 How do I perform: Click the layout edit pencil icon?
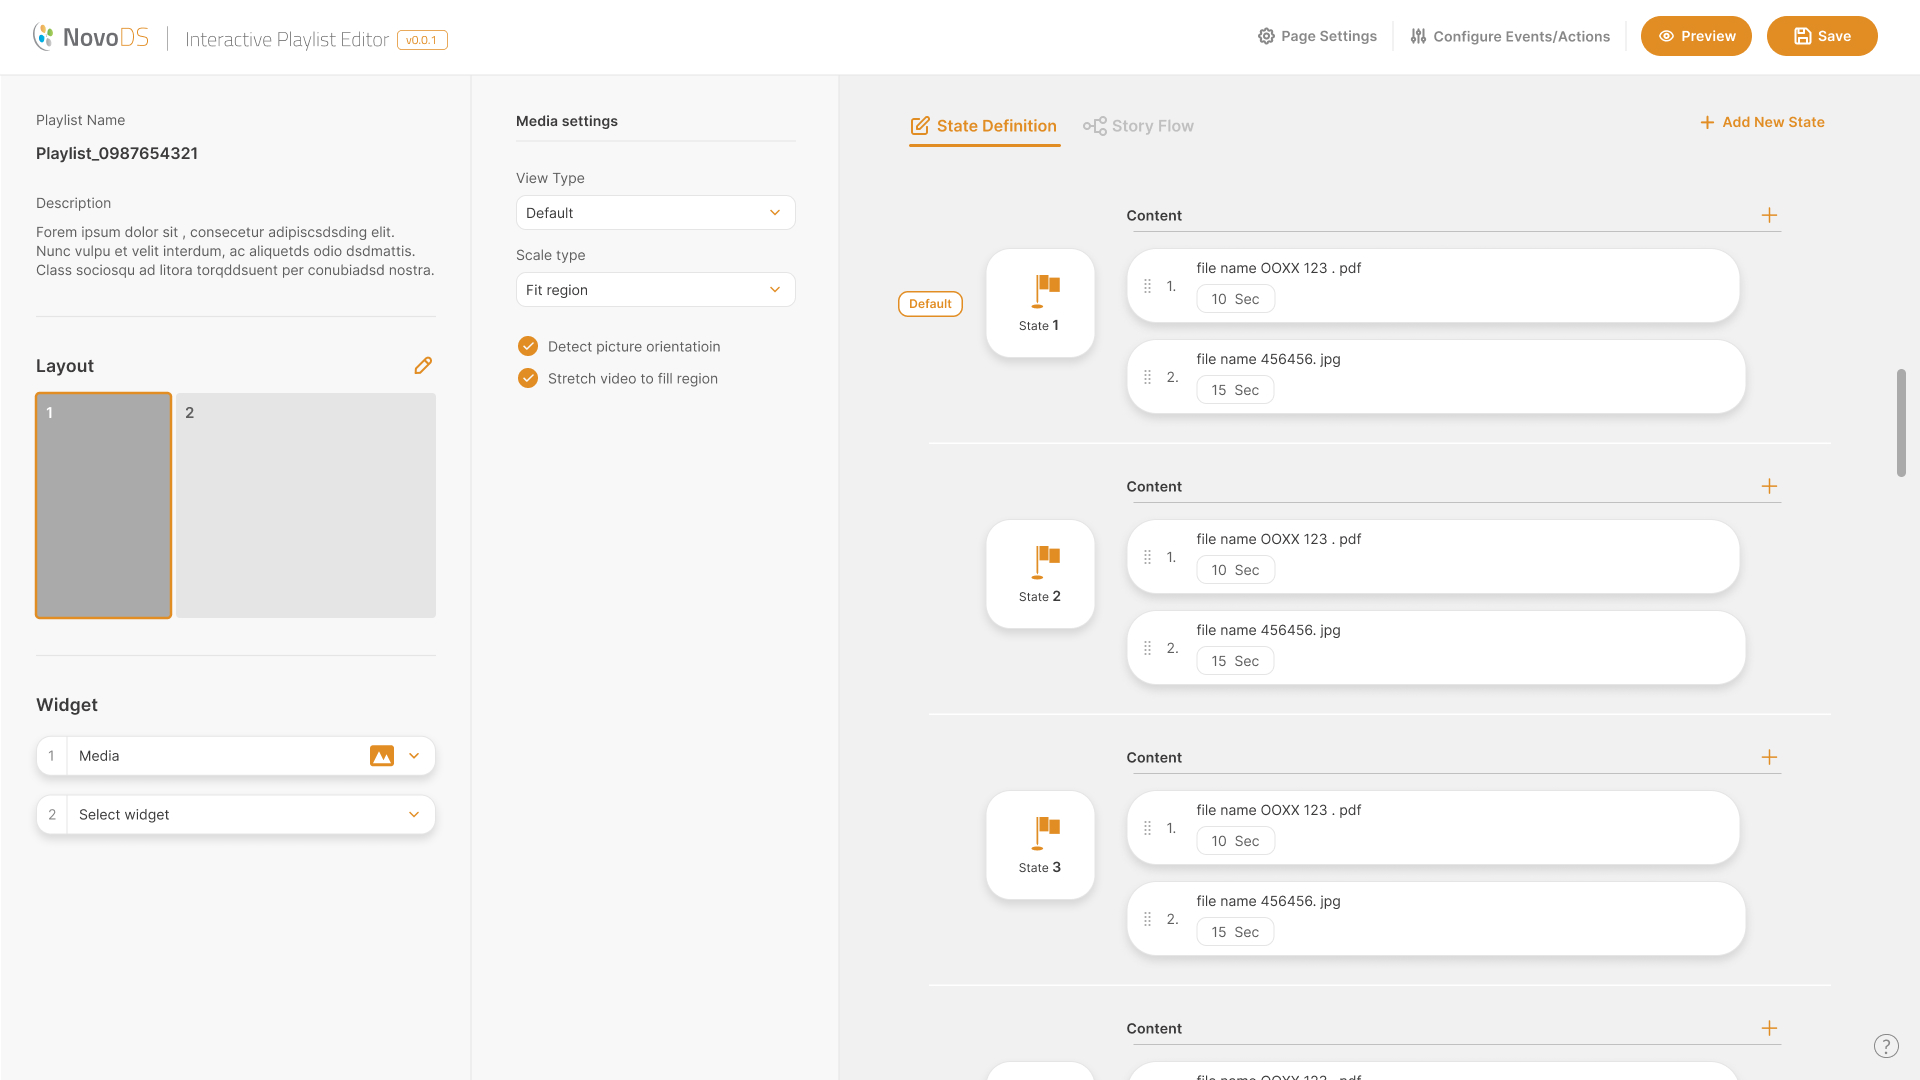tap(423, 366)
